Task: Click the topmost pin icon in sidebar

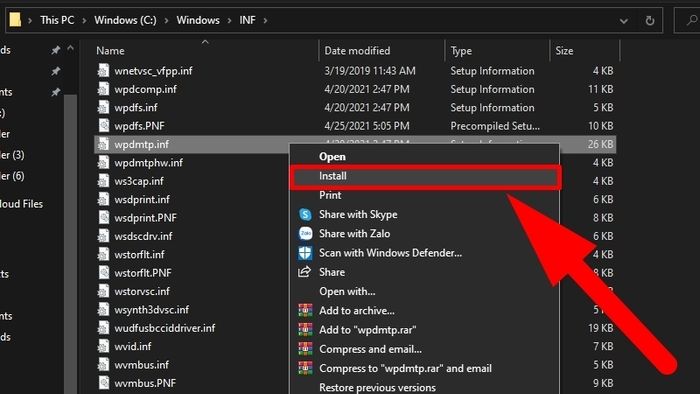Action: coord(55,50)
